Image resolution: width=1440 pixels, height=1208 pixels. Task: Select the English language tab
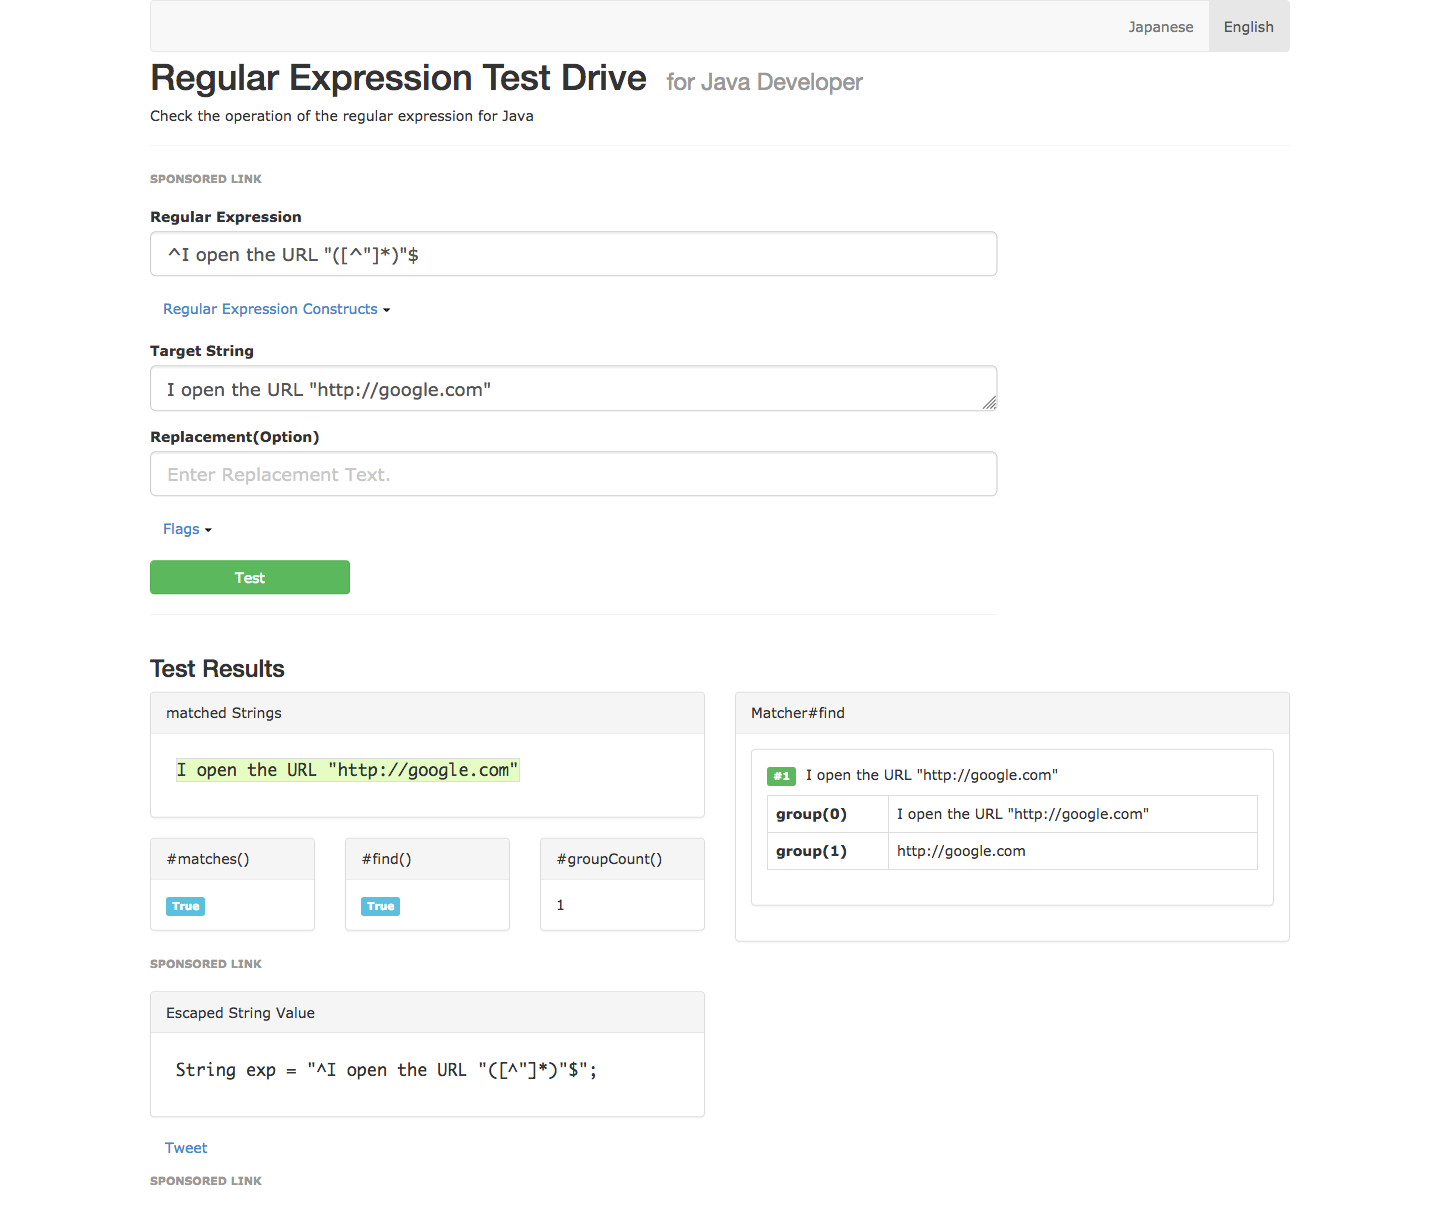tap(1248, 27)
